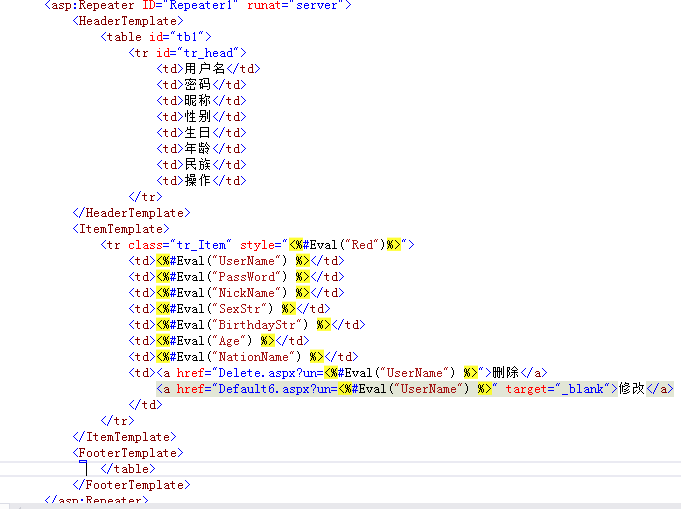Screen dimensions: 681x509
Task: Click the Eval("PassWord") cell line
Action: point(236,277)
